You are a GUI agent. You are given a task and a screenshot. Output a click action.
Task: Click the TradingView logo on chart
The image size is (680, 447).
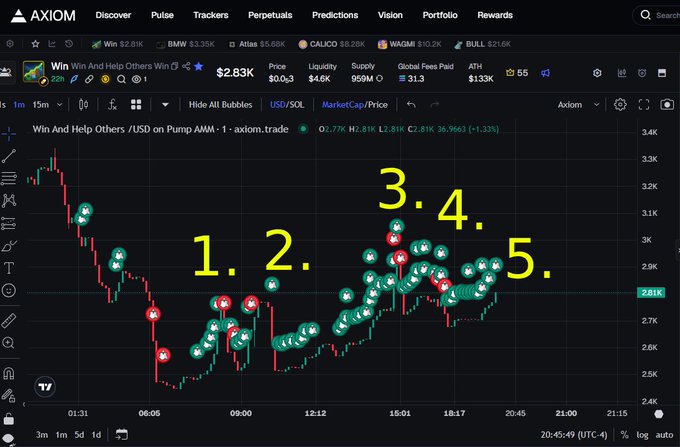[x=45, y=387]
